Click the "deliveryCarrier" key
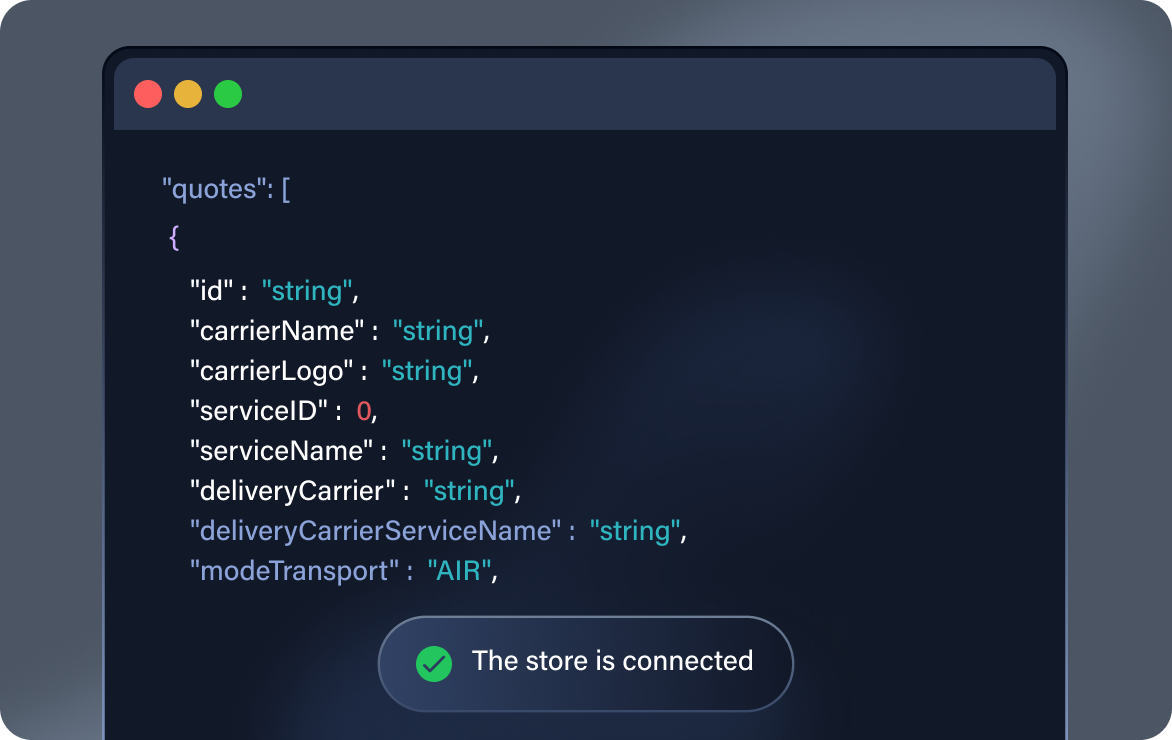 coord(294,491)
